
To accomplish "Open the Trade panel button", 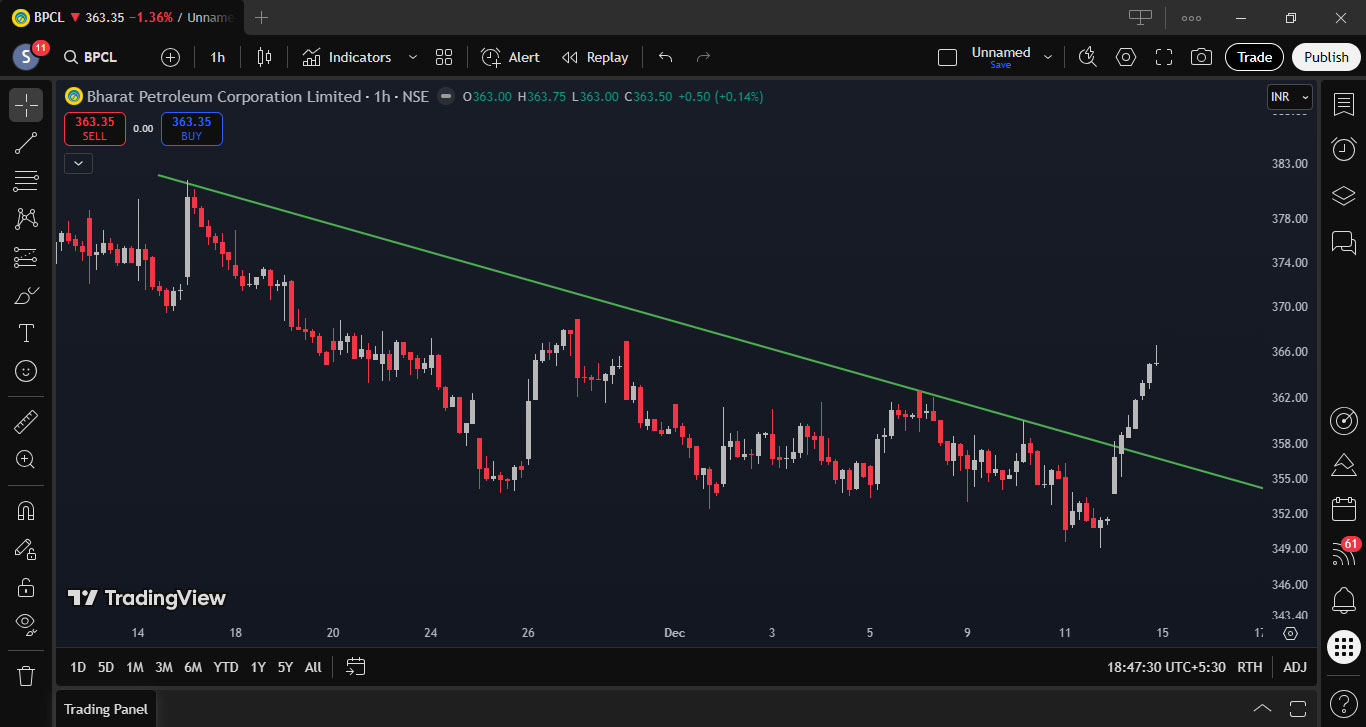I will [x=1254, y=57].
